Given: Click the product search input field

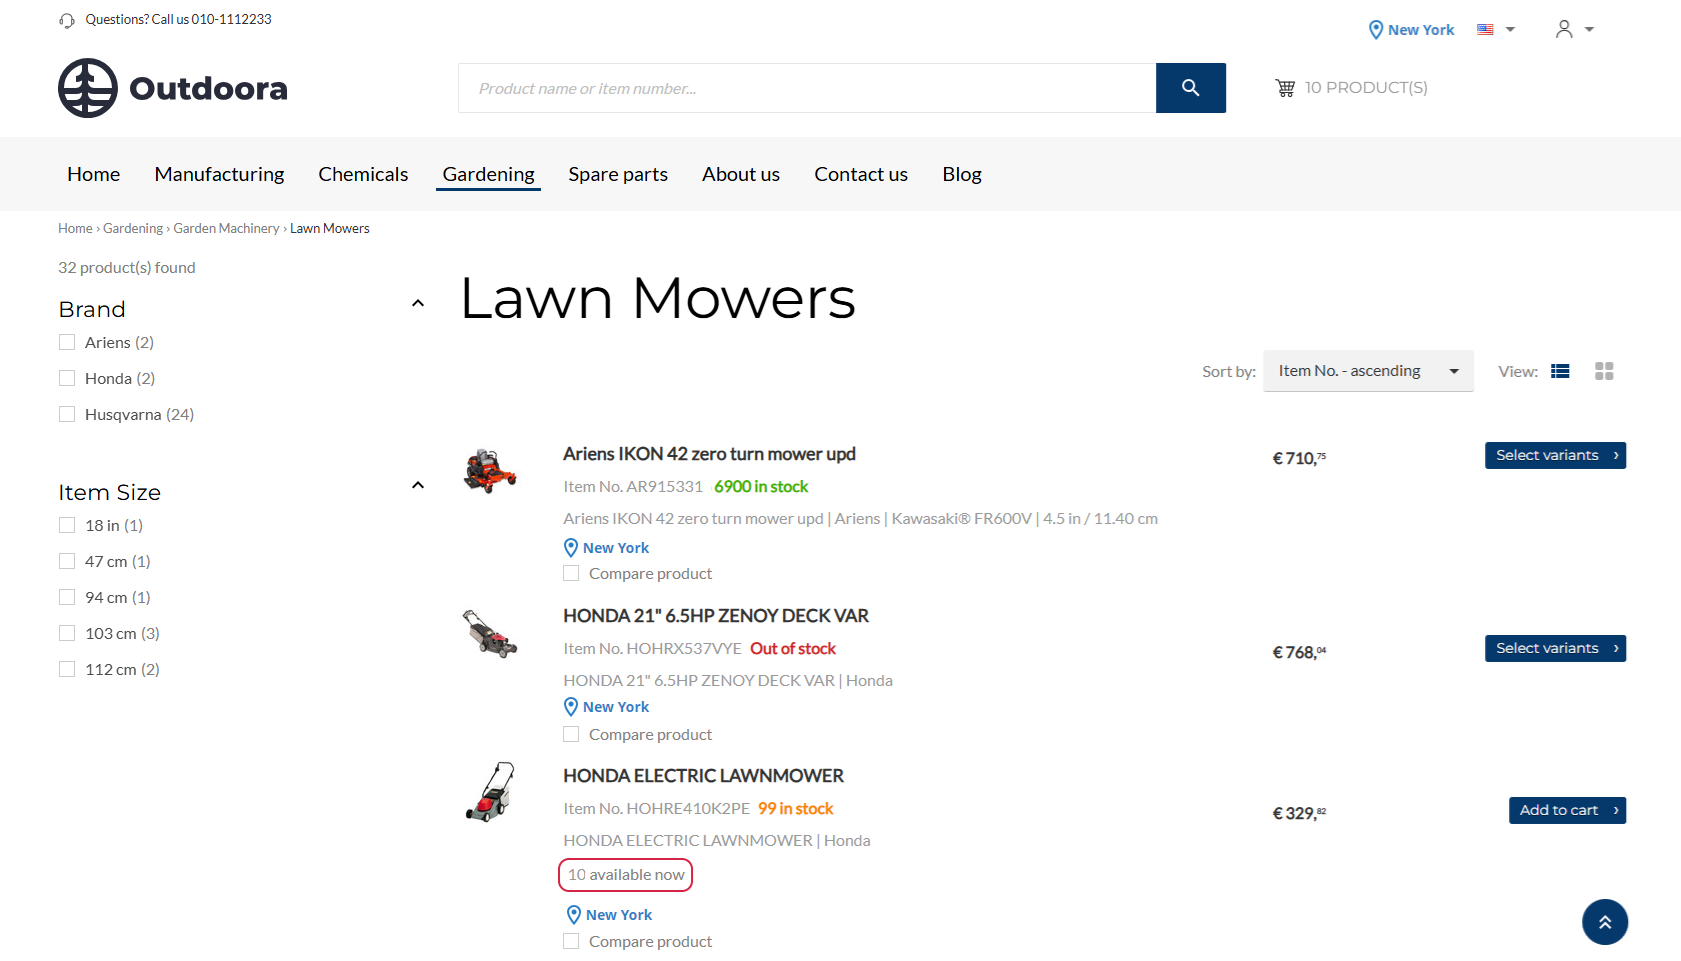Looking at the screenshot, I should [x=806, y=88].
